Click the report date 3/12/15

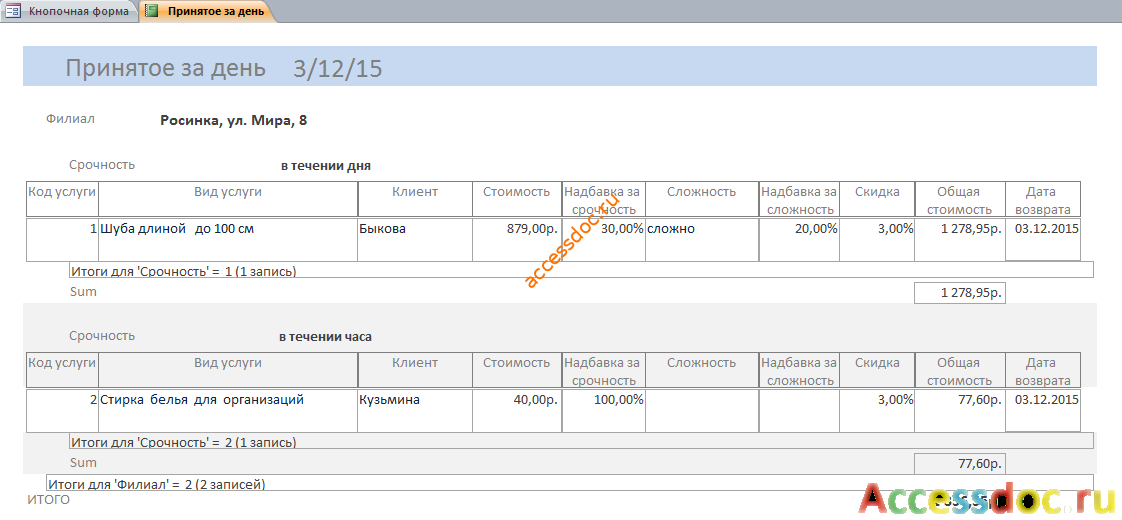click(338, 68)
